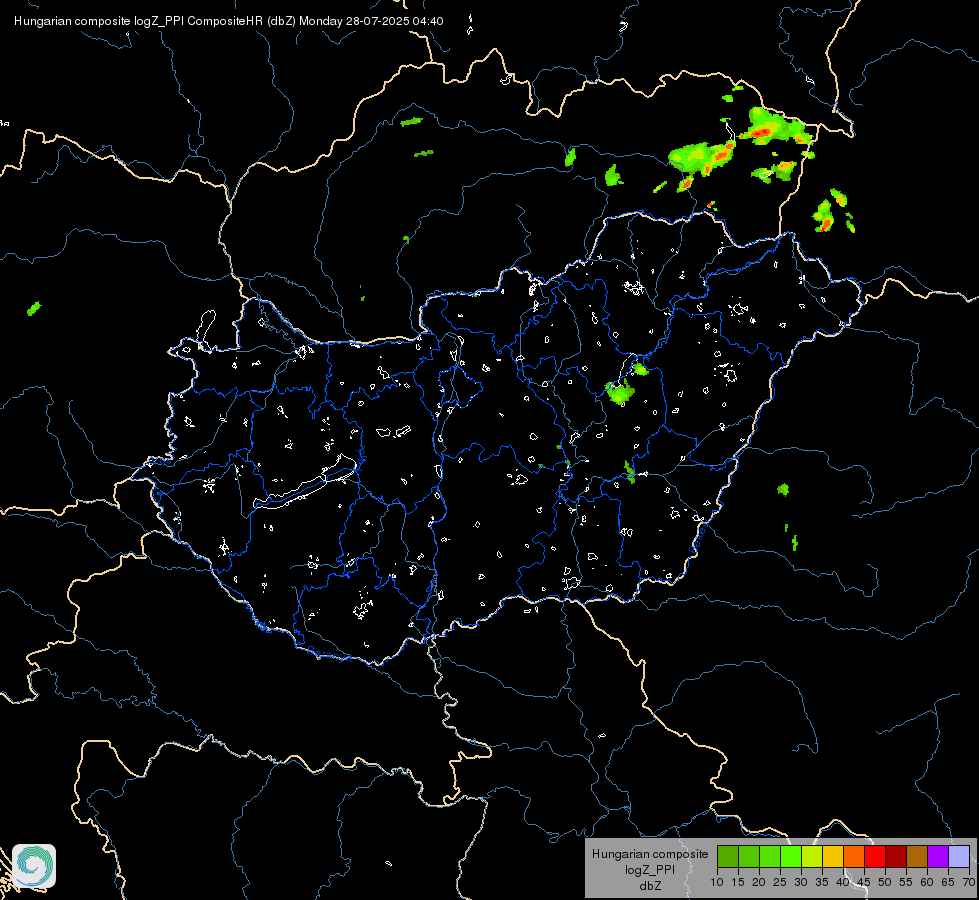This screenshot has height=900, width=979.
Task: Click the 'Hungarian composite' legend caption
Action: (650, 854)
